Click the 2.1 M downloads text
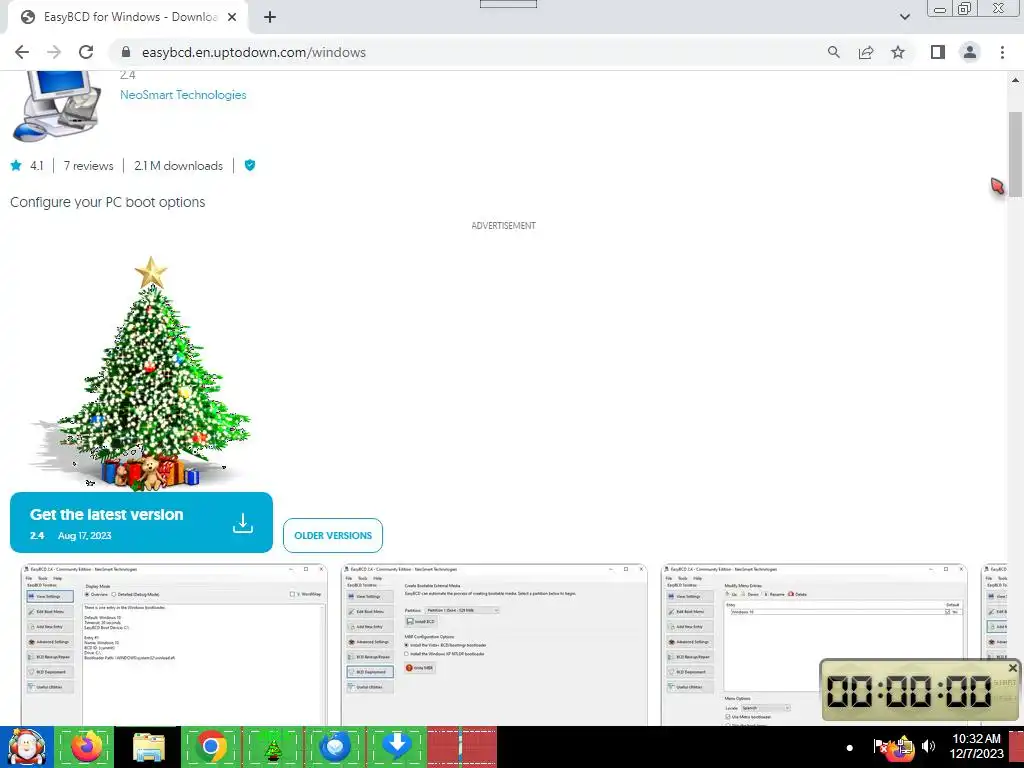 click(178, 166)
